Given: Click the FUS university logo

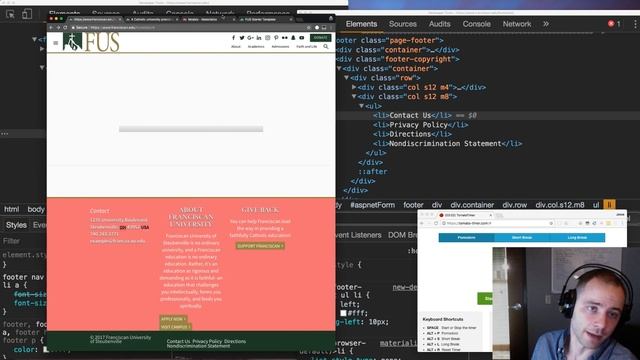Looking at the screenshot, I should pos(91,42).
